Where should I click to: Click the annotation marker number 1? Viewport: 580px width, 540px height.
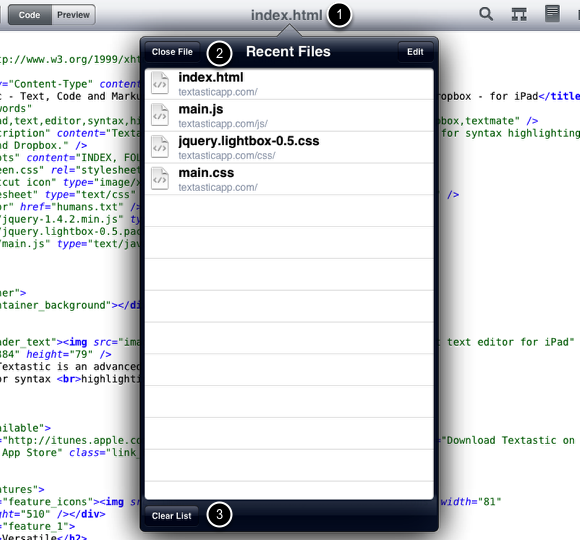pos(339,15)
